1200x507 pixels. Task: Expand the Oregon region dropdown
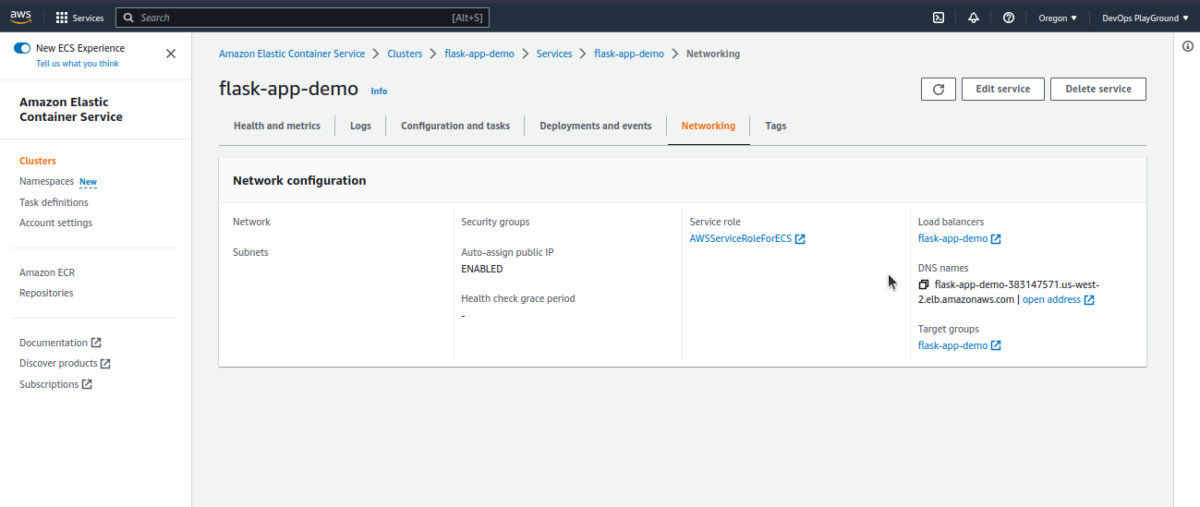(x=1058, y=18)
